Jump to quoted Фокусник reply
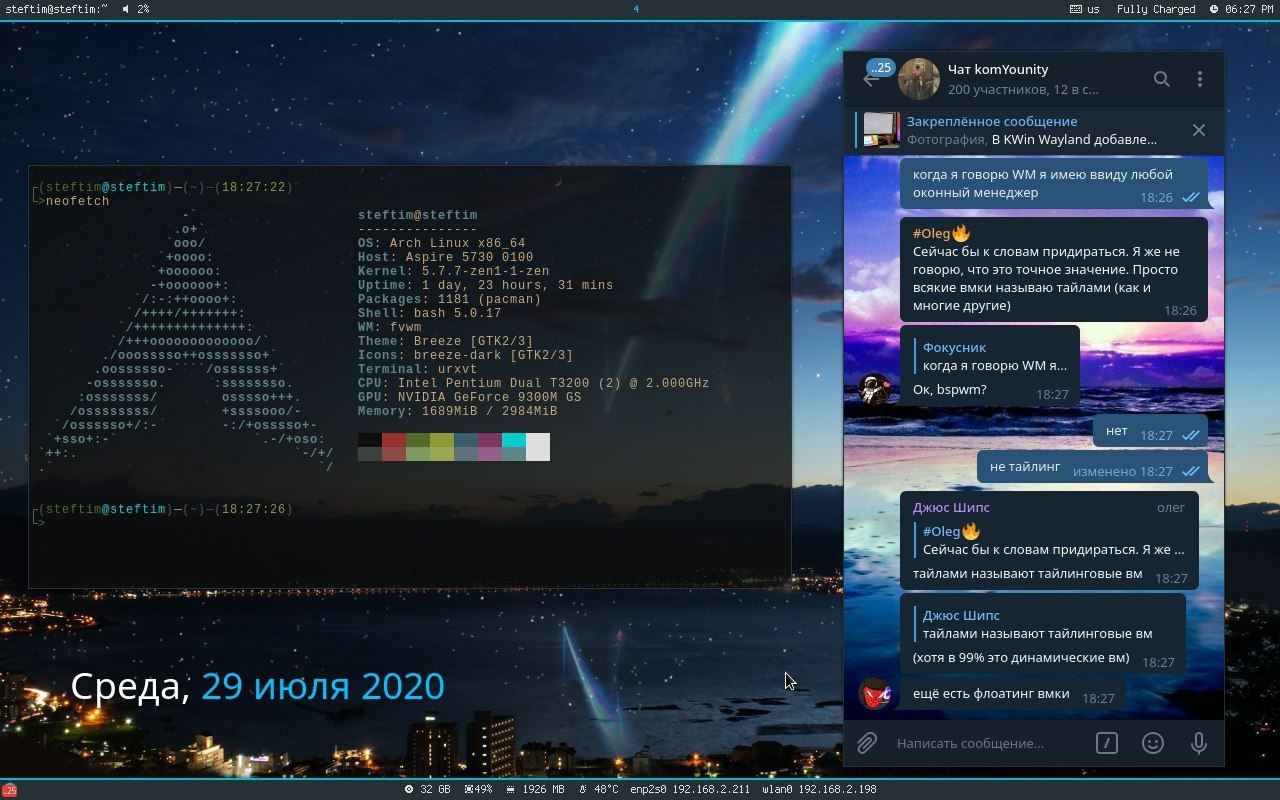 pos(990,356)
